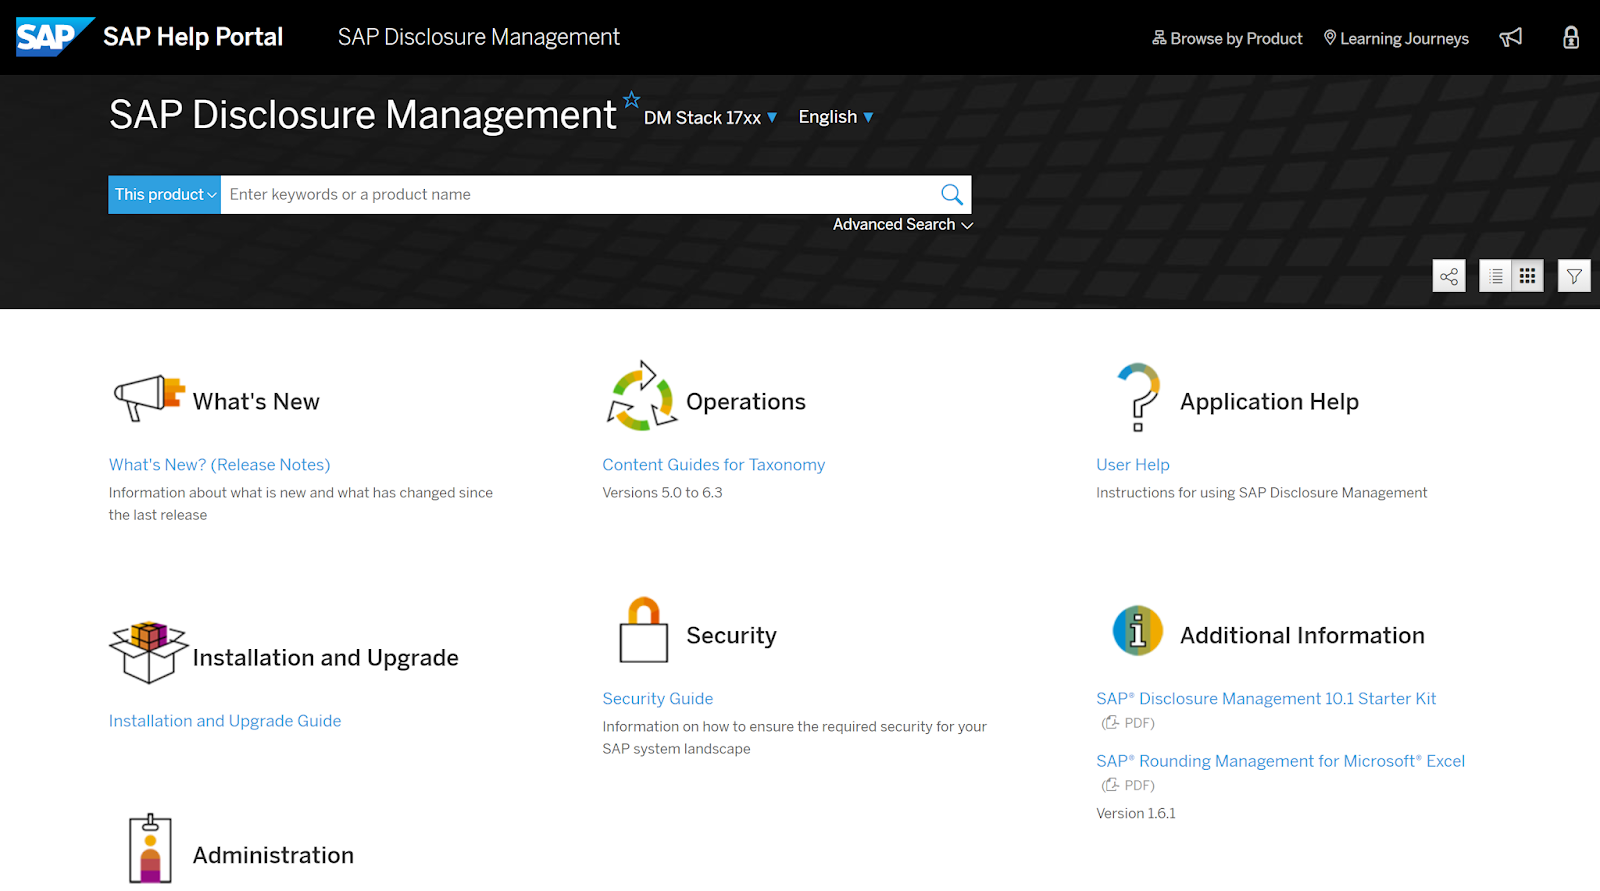
Task: Click the Security section heading
Action: pos(732,636)
